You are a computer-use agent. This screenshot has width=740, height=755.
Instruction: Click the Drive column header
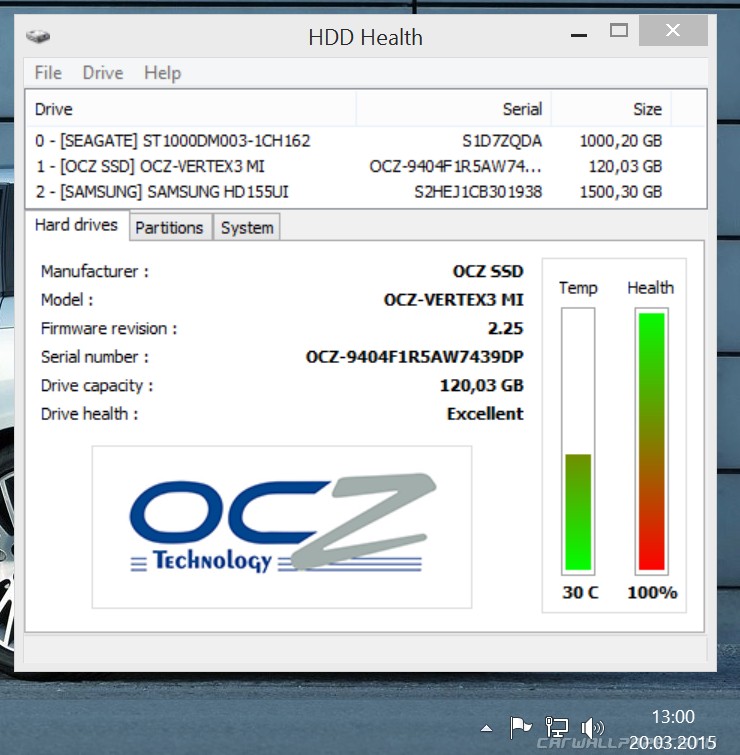click(191, 109)
